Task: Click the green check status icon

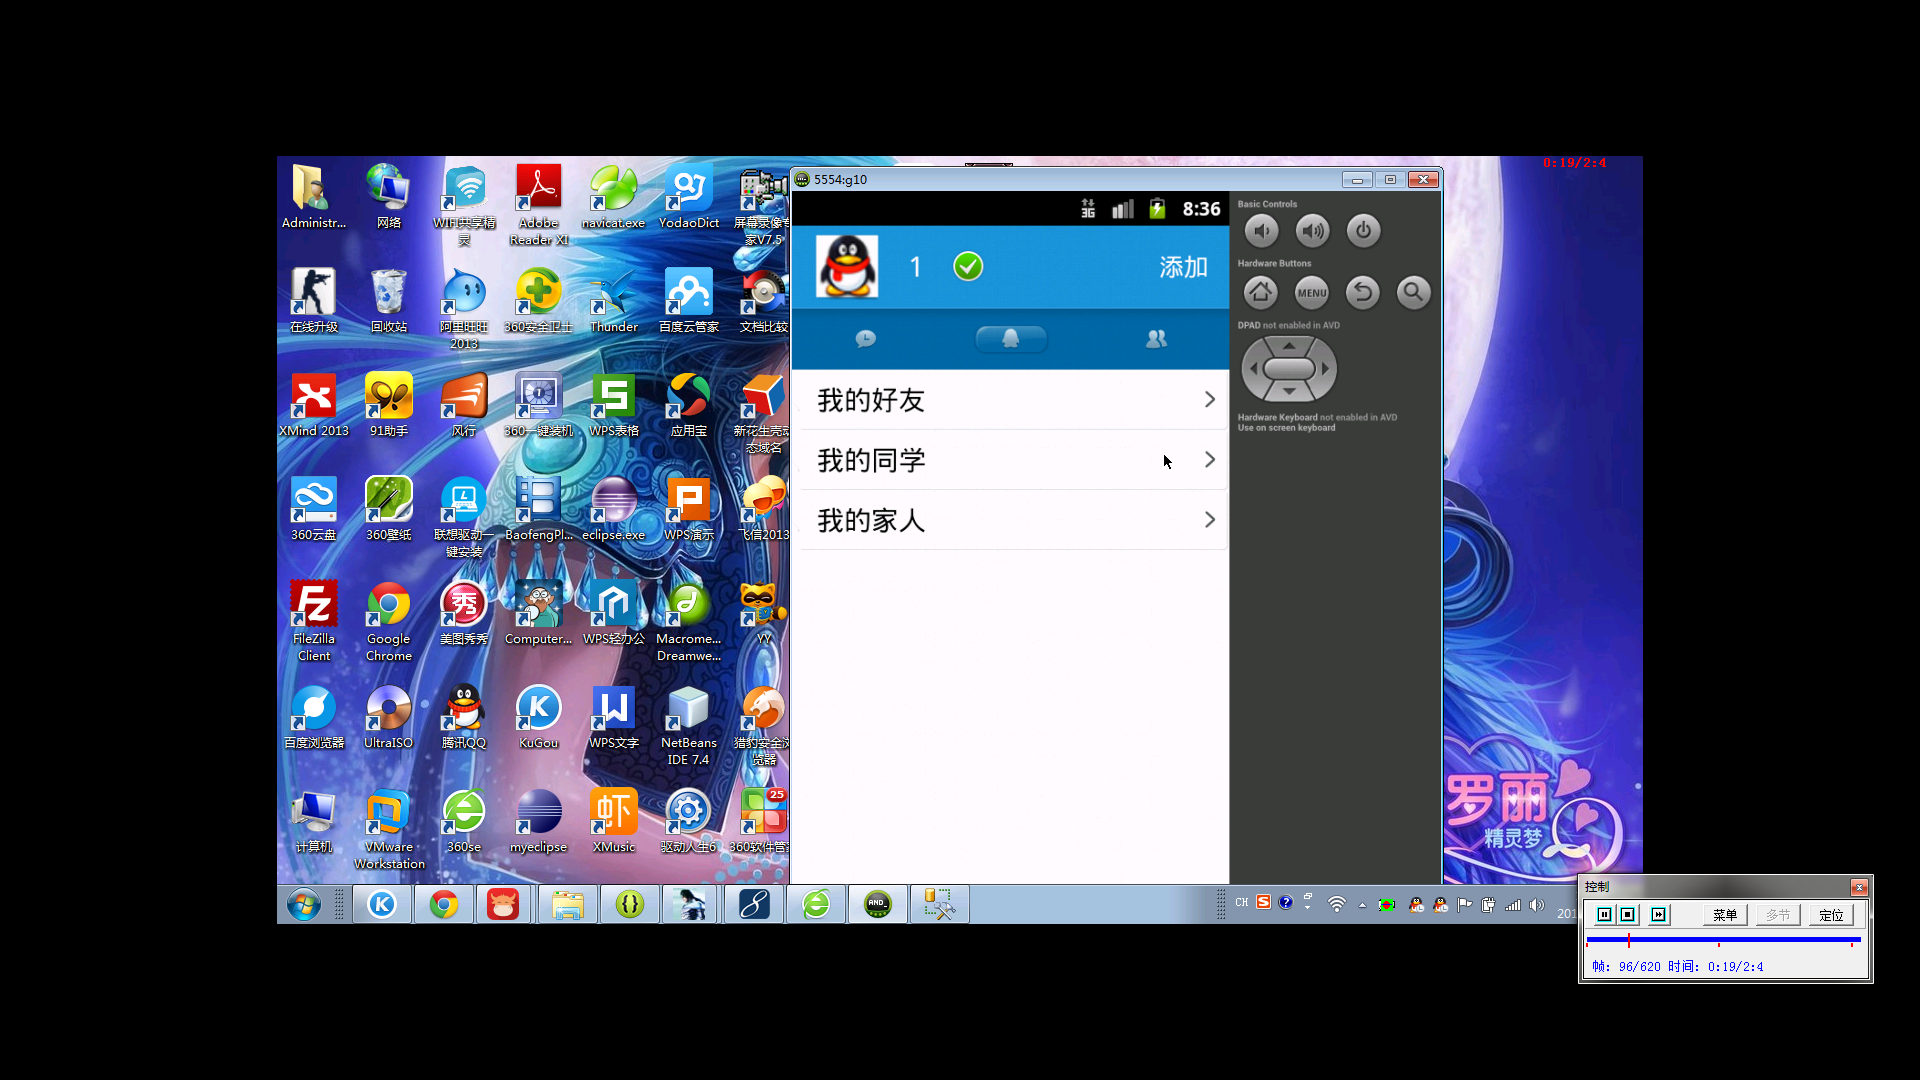Action: (x=968, y=266)
